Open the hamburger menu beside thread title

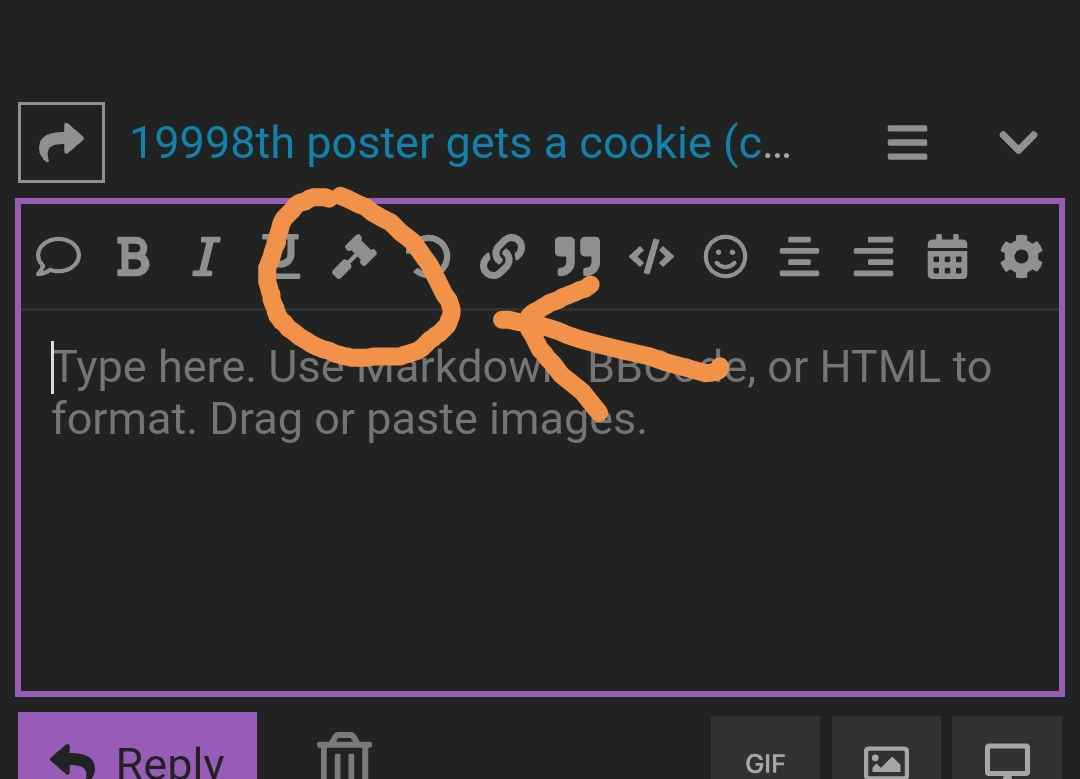pyautogui.click(x=907, y=143)
